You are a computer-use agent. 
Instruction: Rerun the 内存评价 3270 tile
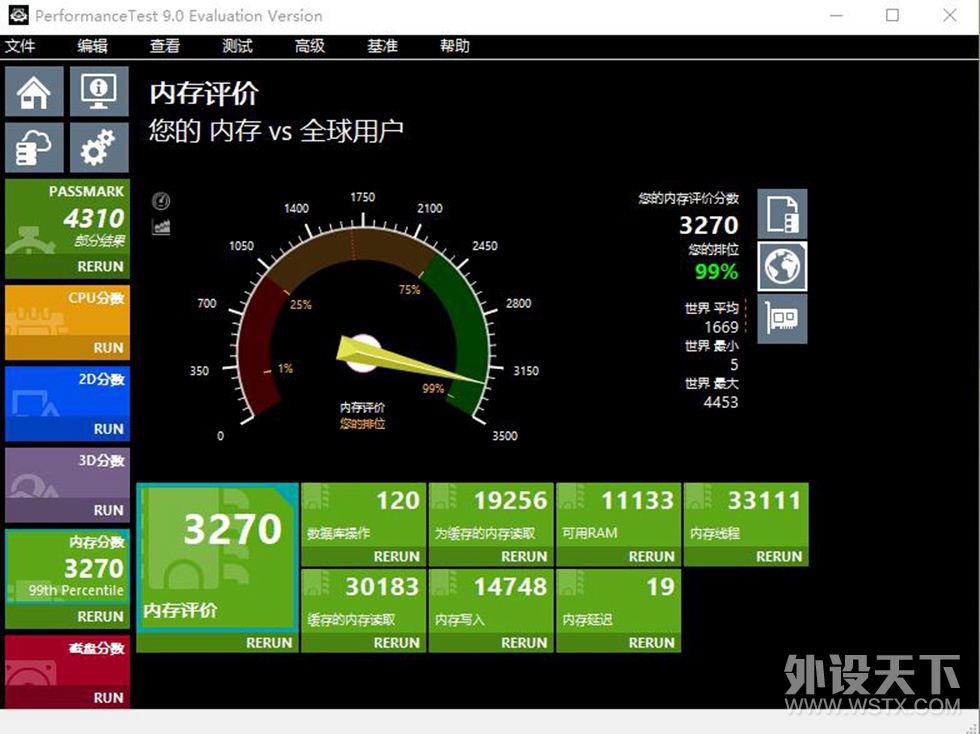tap(269, 643)
